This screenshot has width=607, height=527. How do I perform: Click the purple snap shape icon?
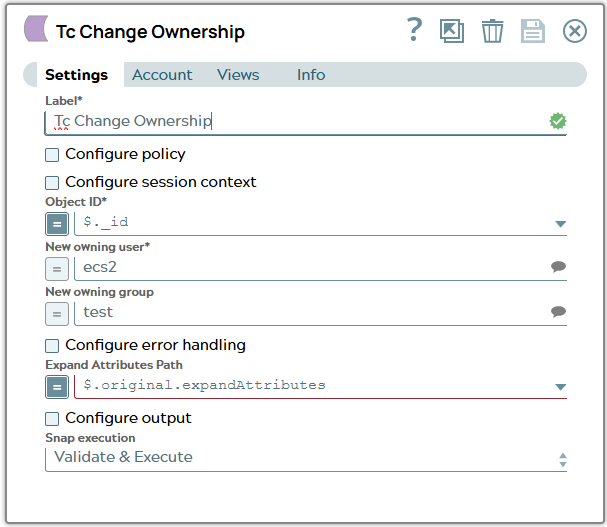tap(36, 29)
